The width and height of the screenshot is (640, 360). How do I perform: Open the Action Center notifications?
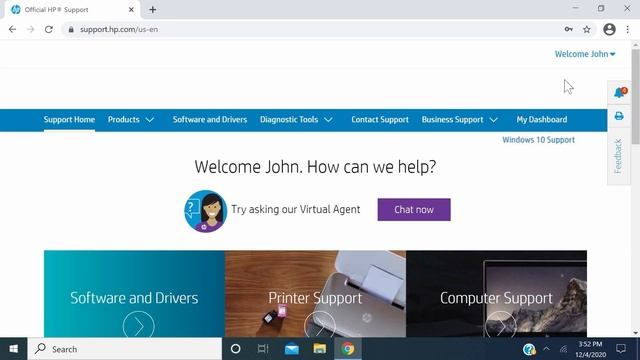621,349
